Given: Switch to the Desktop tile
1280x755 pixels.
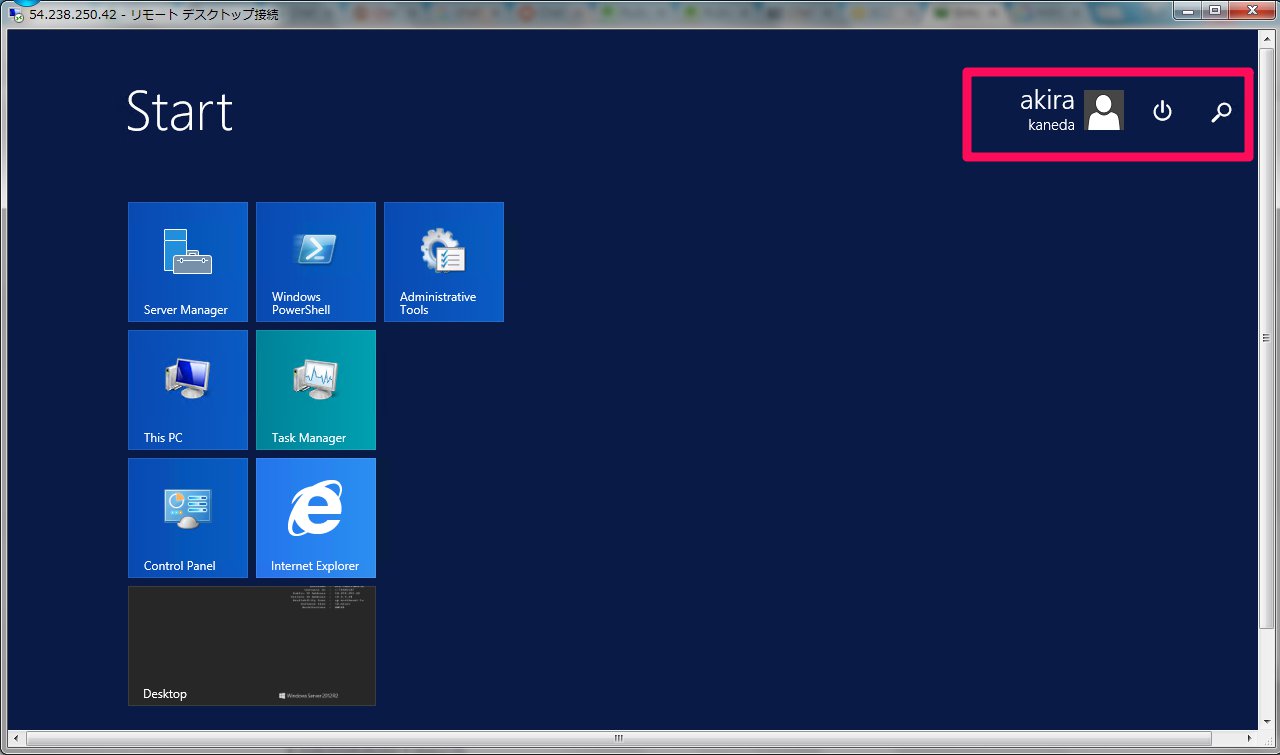Looking at the screenshot, I should click(x=252, y=646).
